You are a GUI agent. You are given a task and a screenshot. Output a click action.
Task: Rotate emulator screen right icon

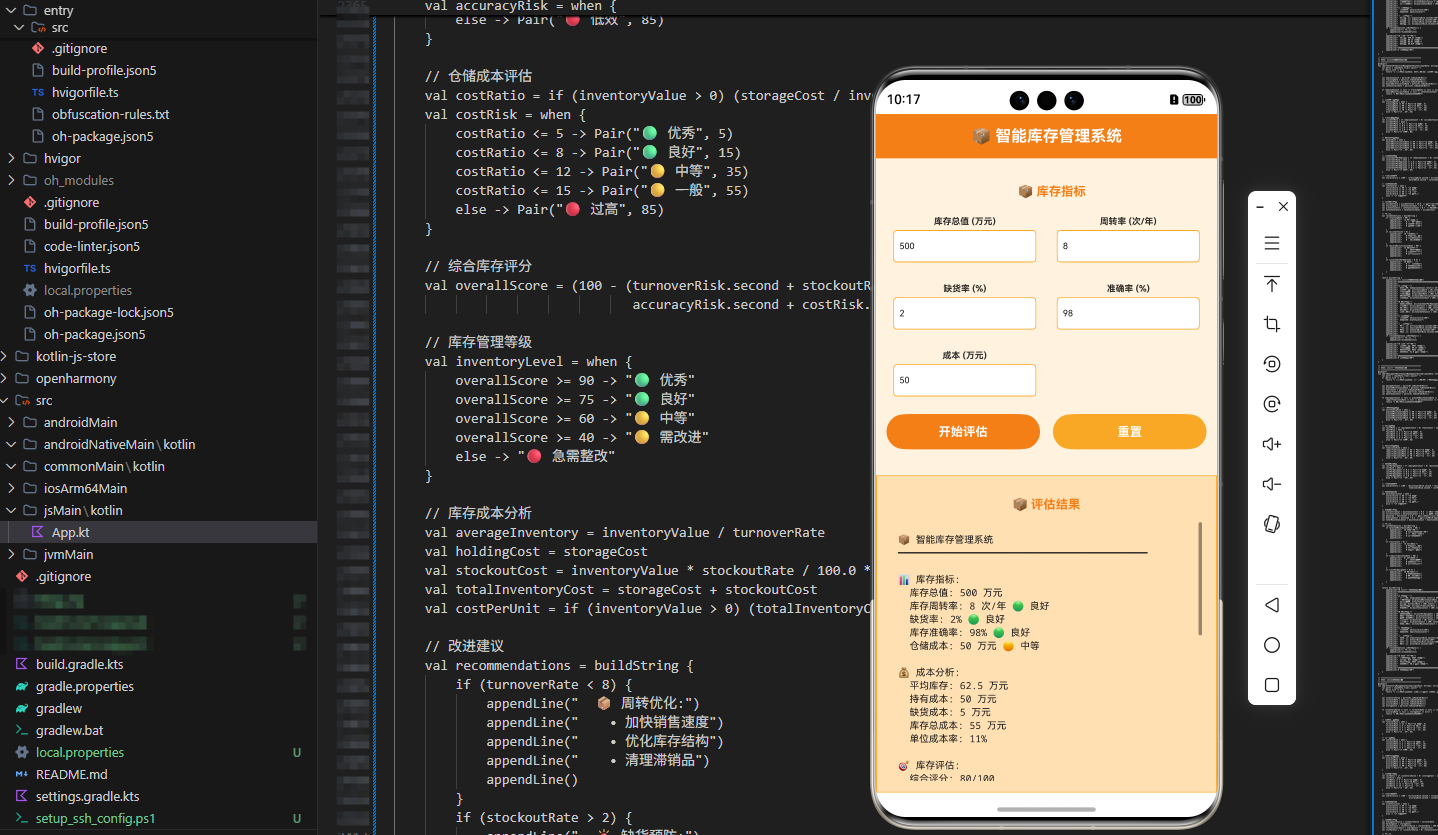pos(1272,404)
